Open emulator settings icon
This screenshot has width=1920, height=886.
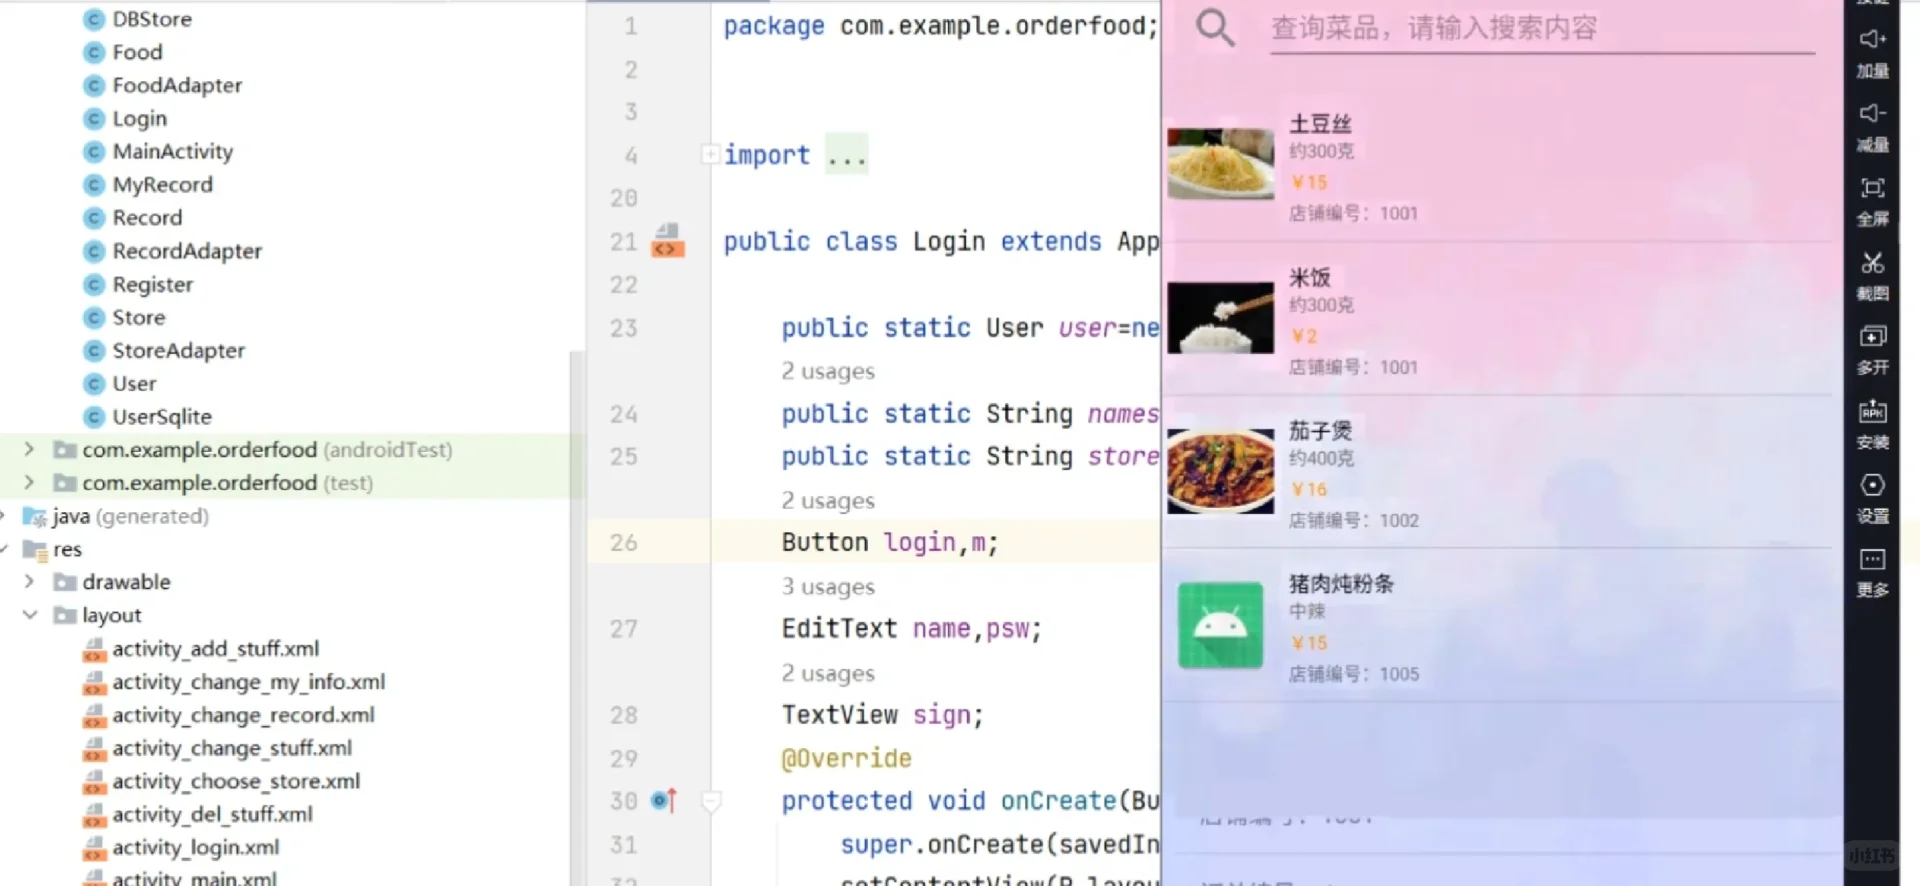(1872, 486)
